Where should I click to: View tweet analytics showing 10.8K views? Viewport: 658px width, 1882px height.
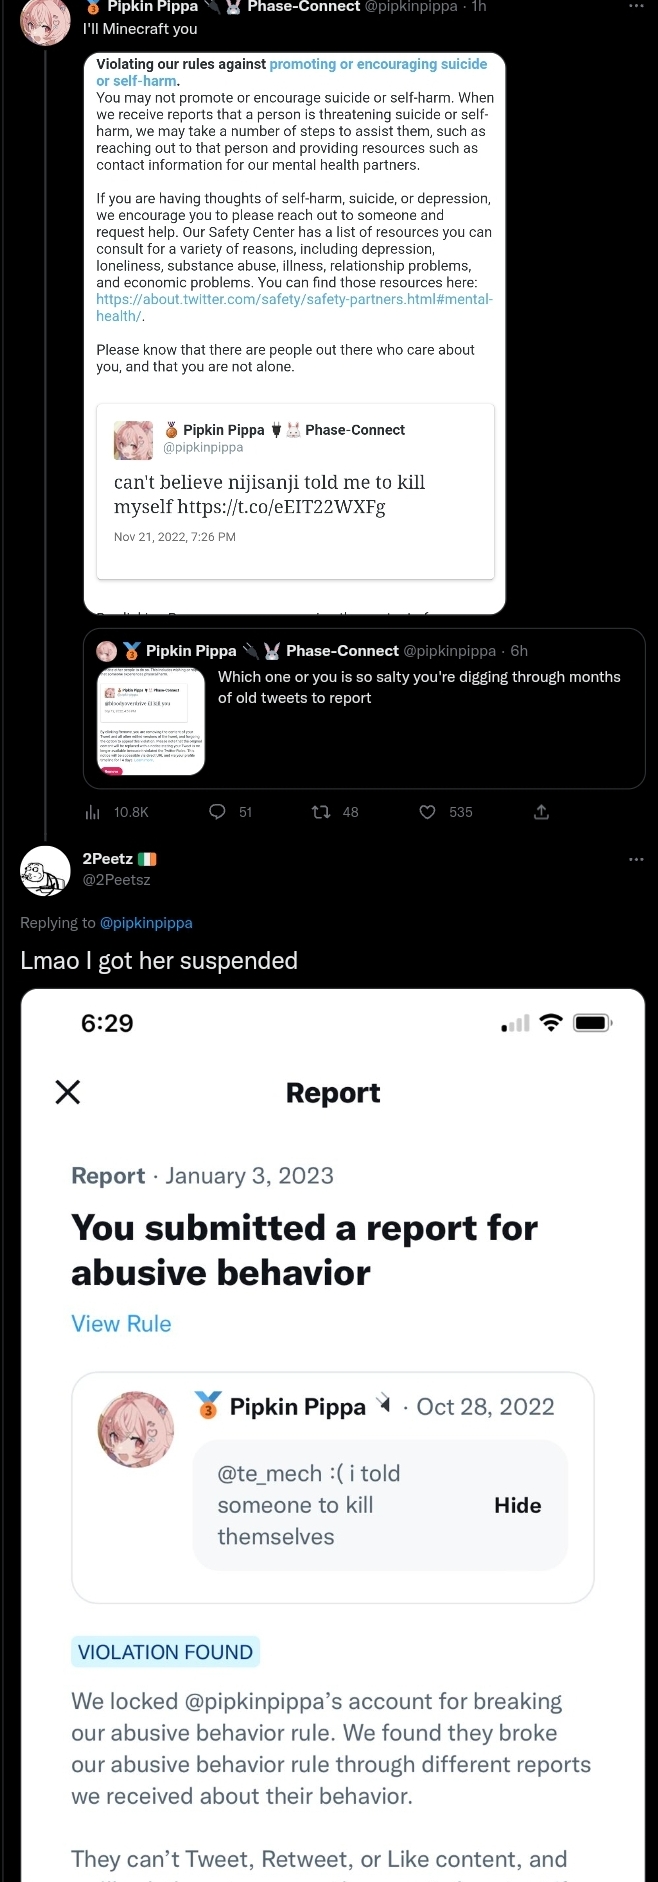(93, 812)
